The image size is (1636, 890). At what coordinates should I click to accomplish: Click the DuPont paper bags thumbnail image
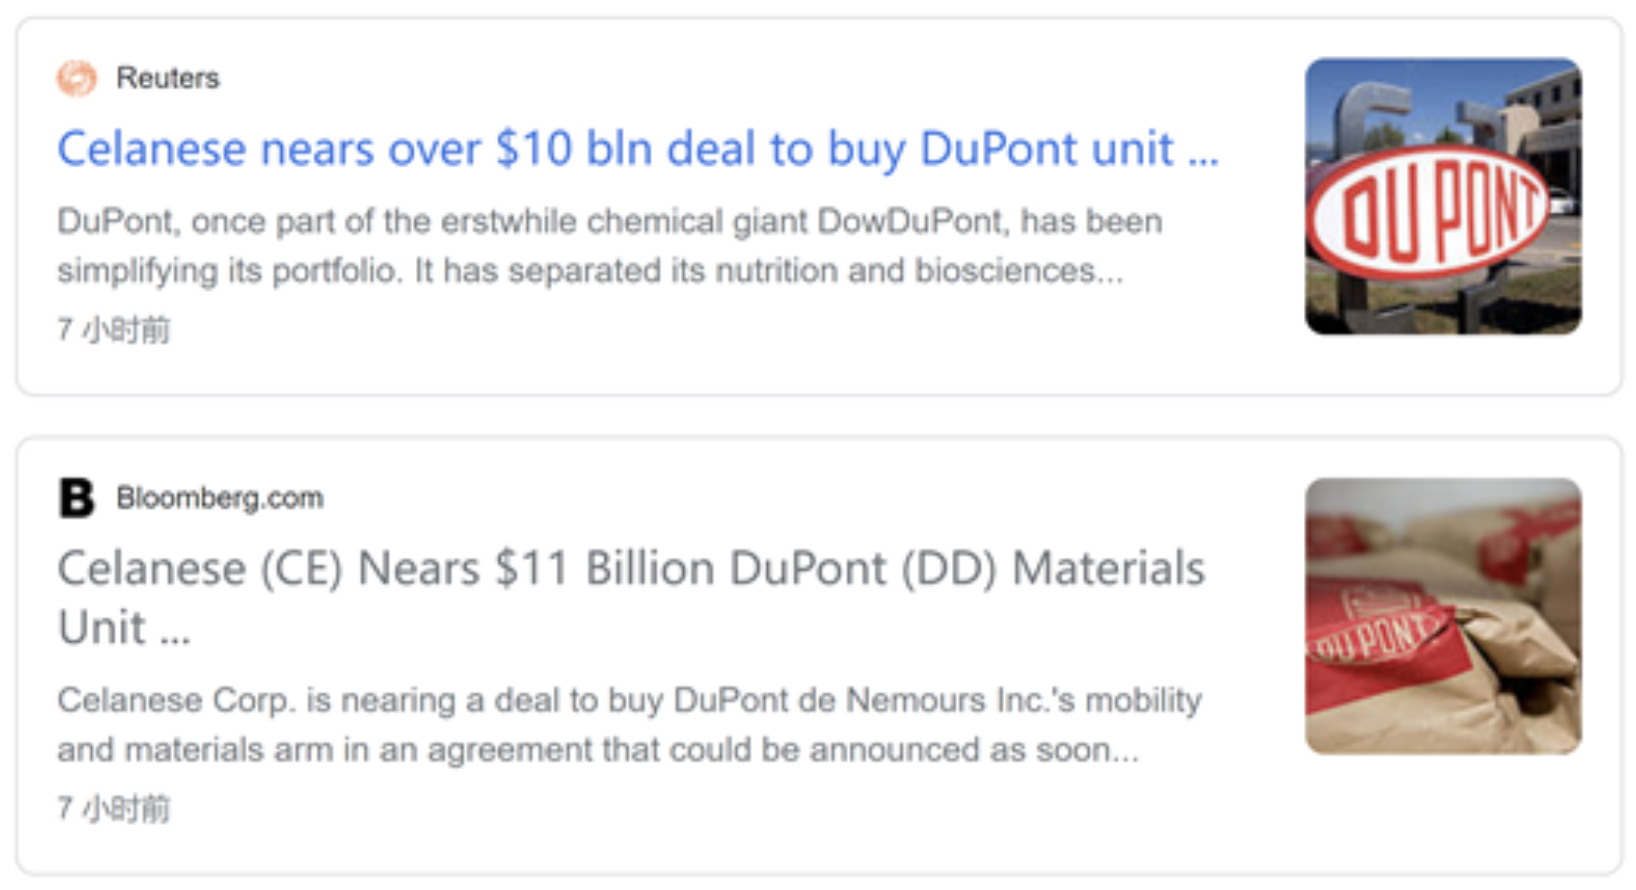tap(1443, 616)
